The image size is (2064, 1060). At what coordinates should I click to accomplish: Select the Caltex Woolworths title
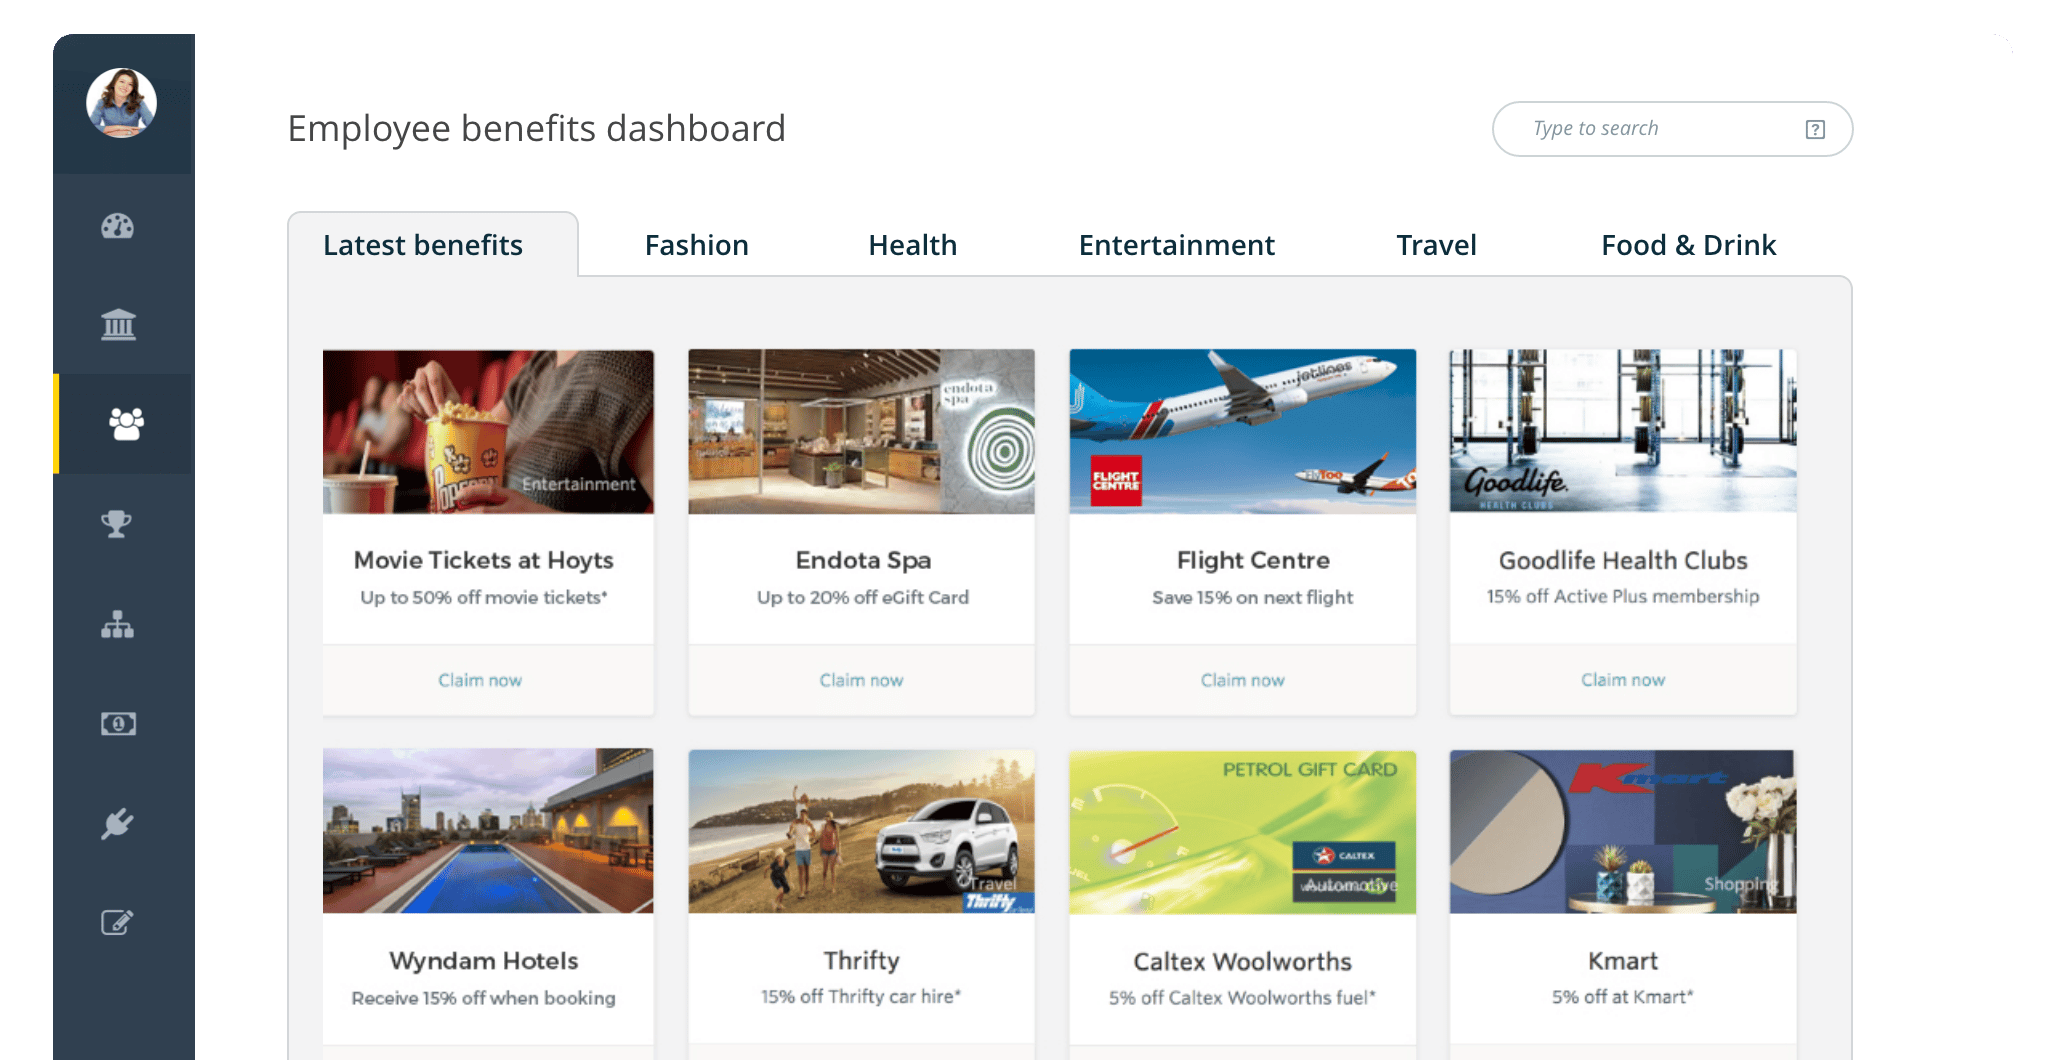coord(1242,961)
